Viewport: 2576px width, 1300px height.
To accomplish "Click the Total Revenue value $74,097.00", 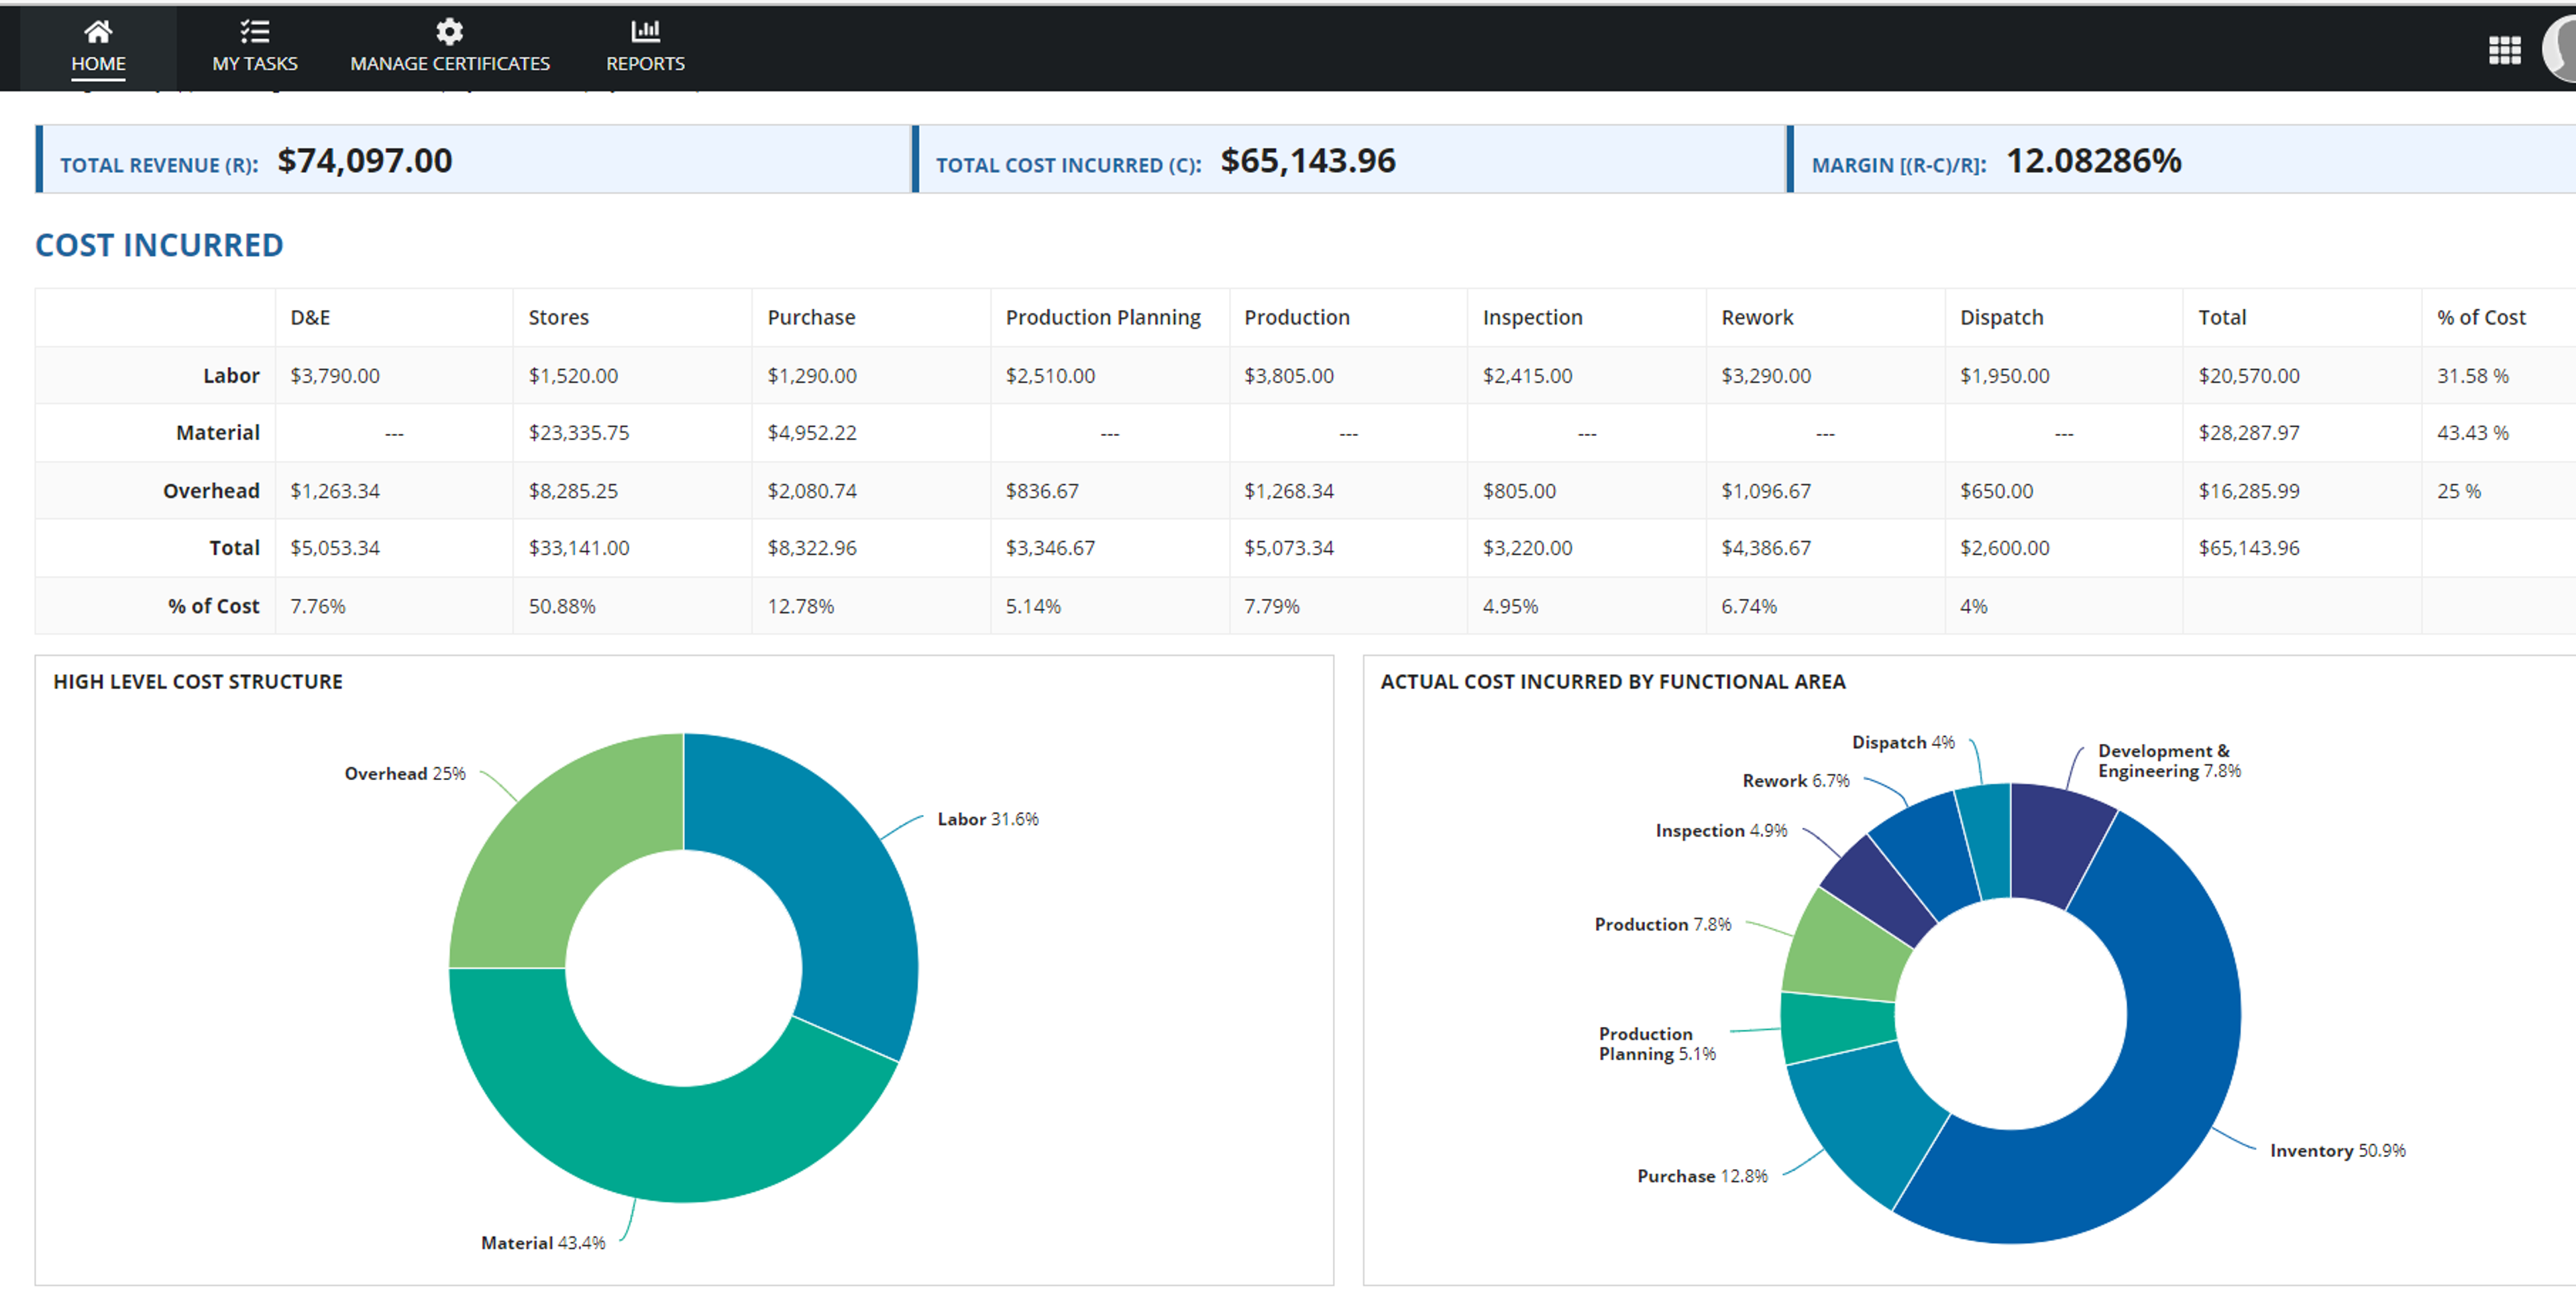I will tap(365, 161).
